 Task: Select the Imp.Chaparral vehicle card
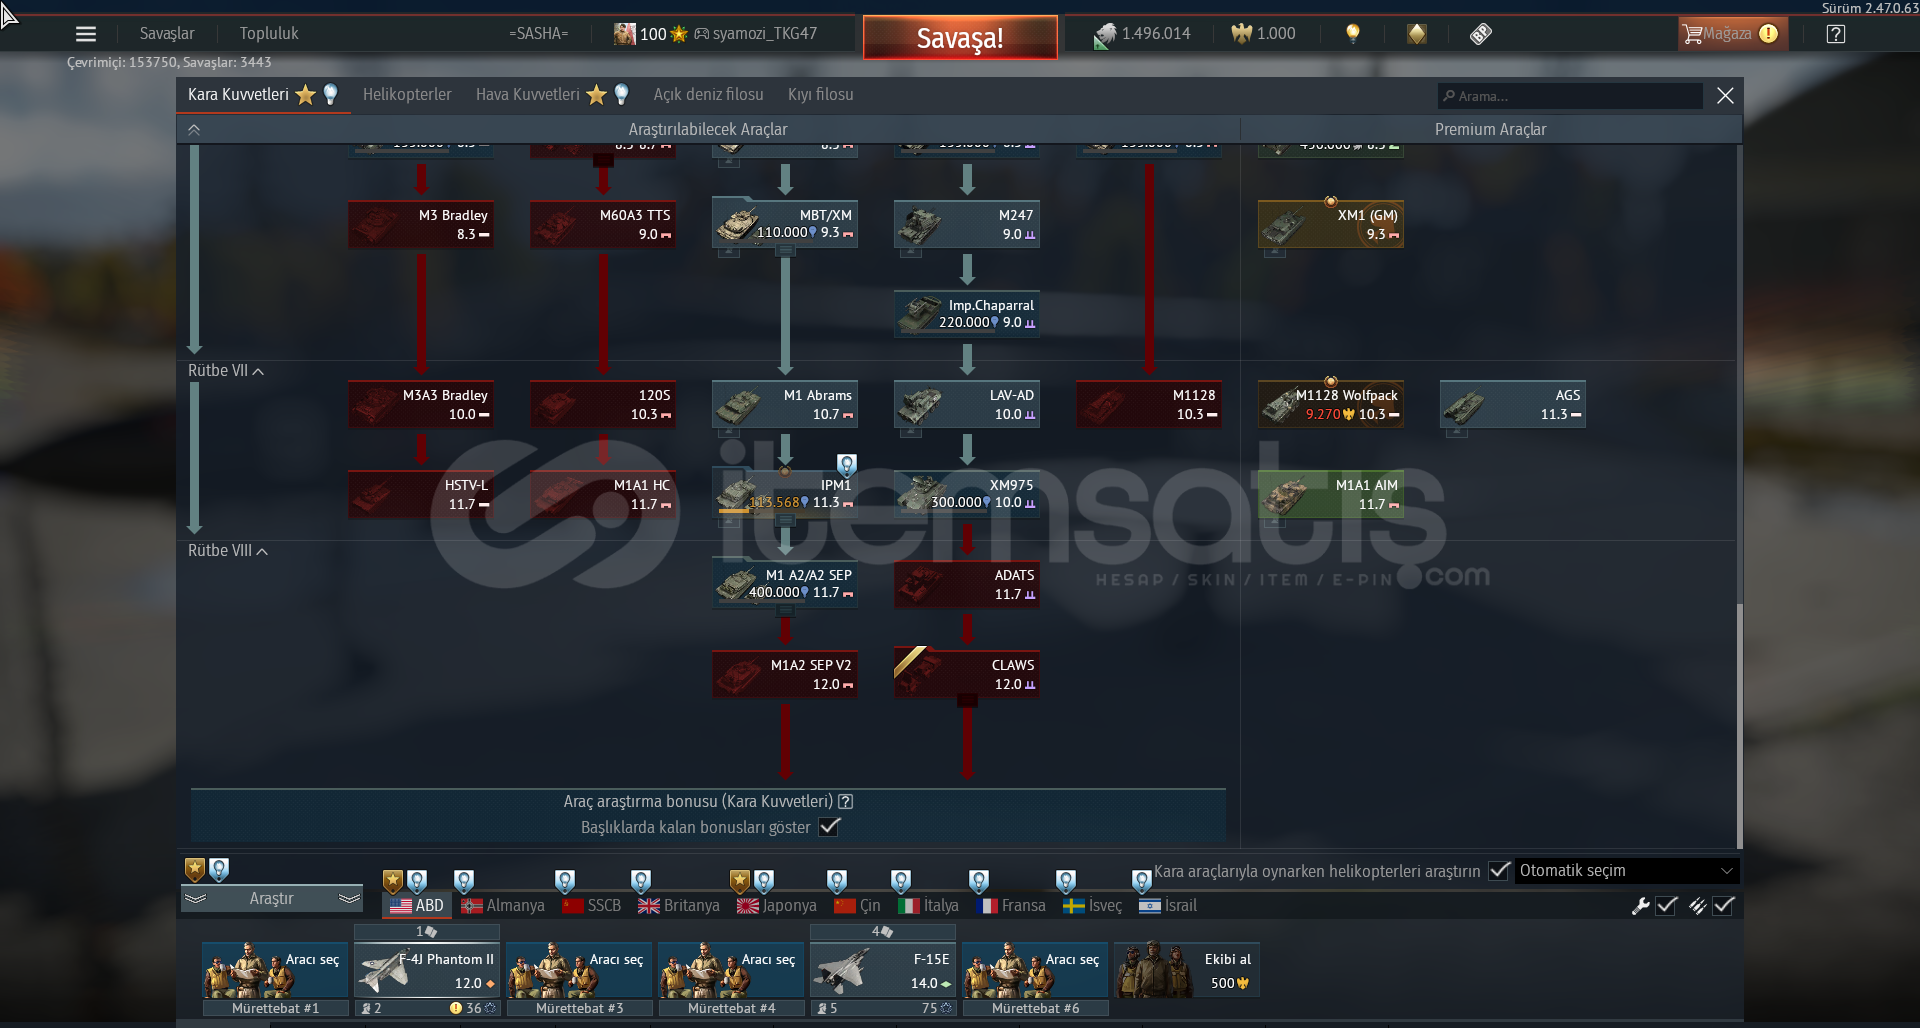point(967,314)
